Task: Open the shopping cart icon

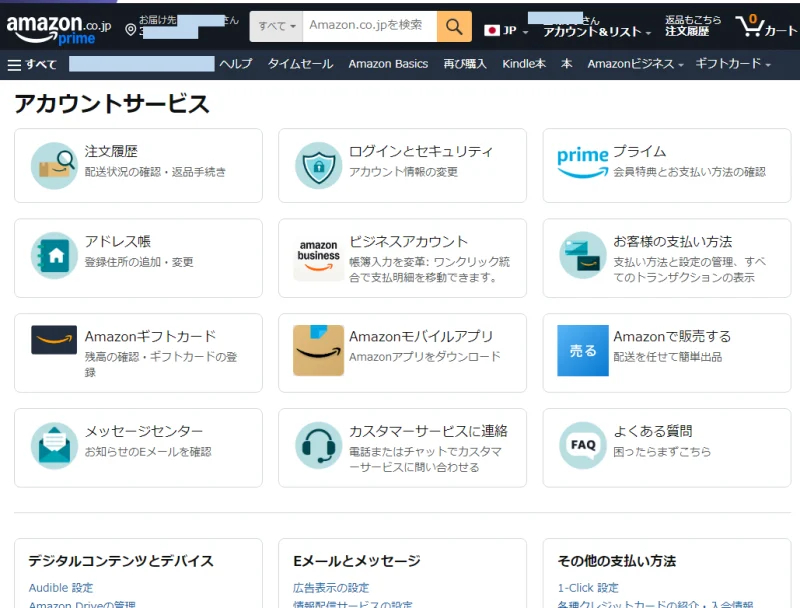Action: click(749, 26)
